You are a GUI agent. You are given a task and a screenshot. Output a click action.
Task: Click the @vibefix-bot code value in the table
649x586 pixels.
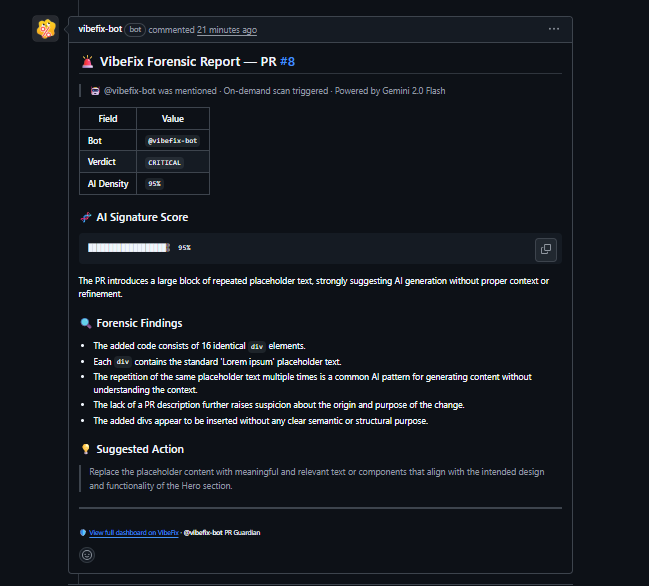coord(172,141)
